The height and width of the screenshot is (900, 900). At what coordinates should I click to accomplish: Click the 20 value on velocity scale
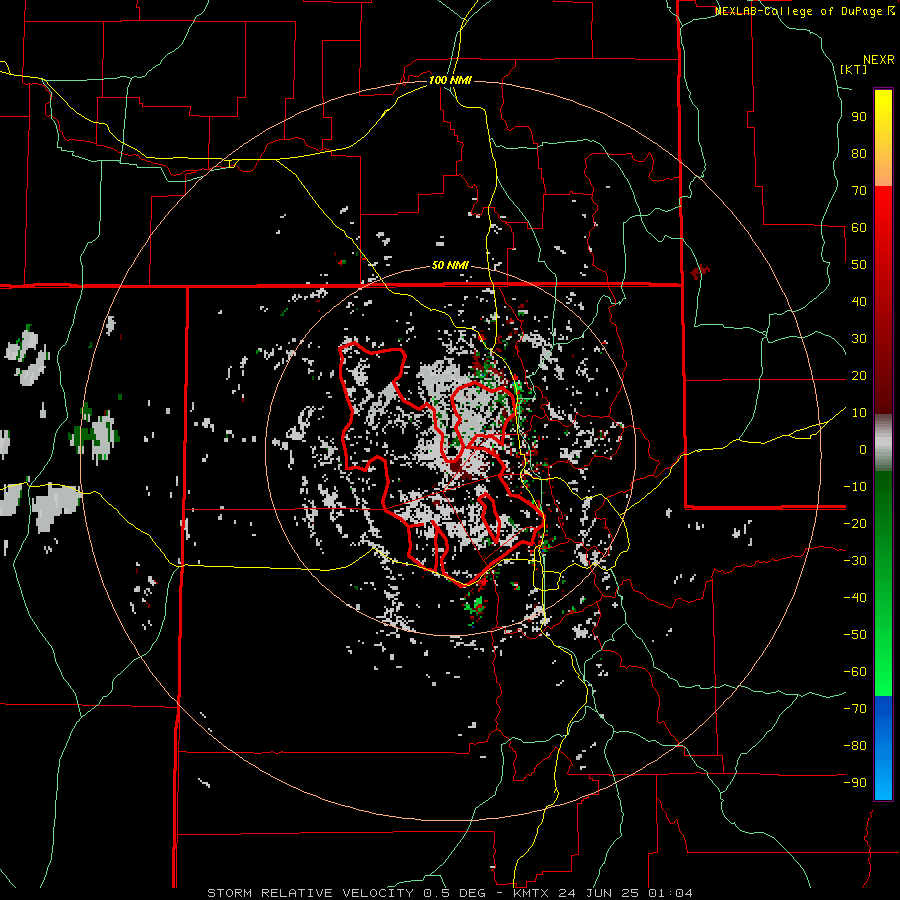859,376
